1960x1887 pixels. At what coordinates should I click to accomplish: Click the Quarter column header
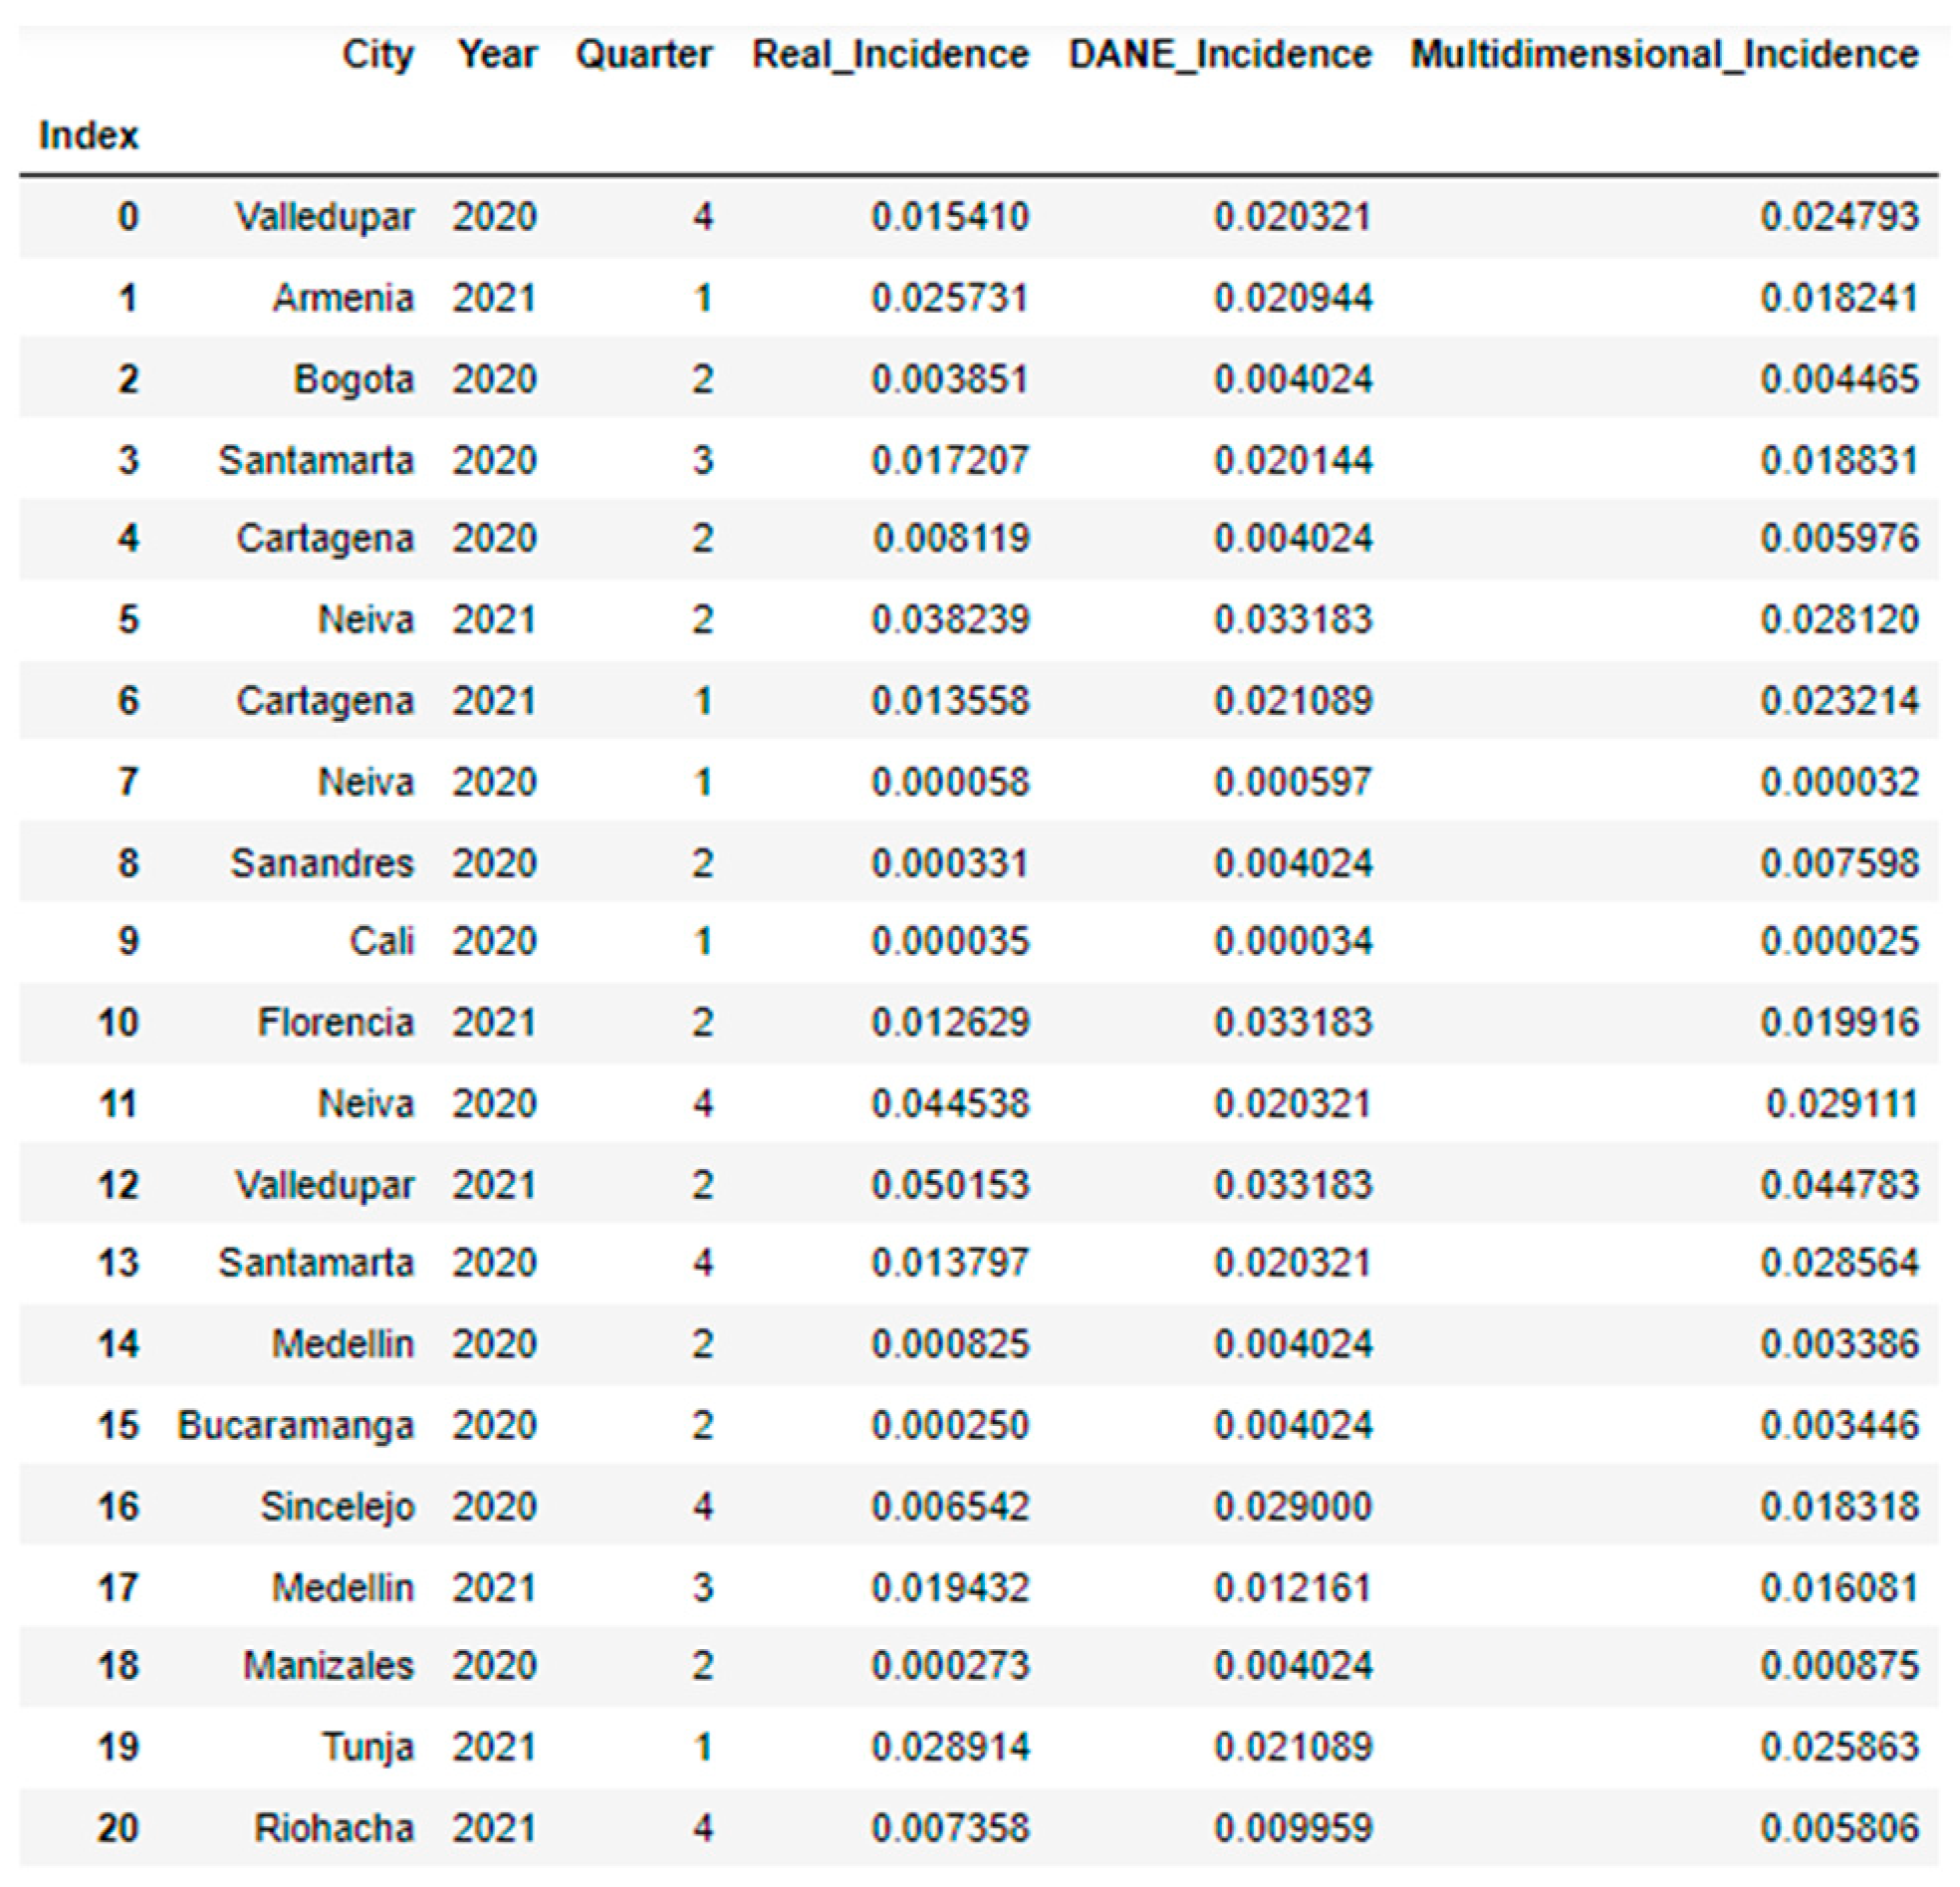click(644, 54)
